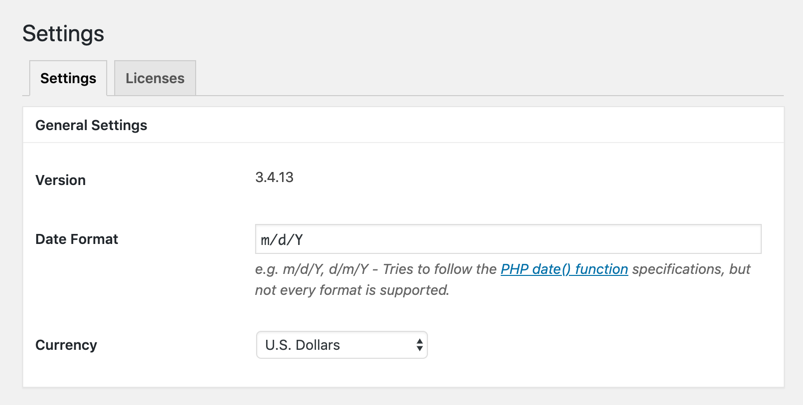Image resolution: width=803 pixels, height=405 pixels.
Task: Open the Currency dropdown showing U.S. Dollars
Action: [x=341, y=345]
